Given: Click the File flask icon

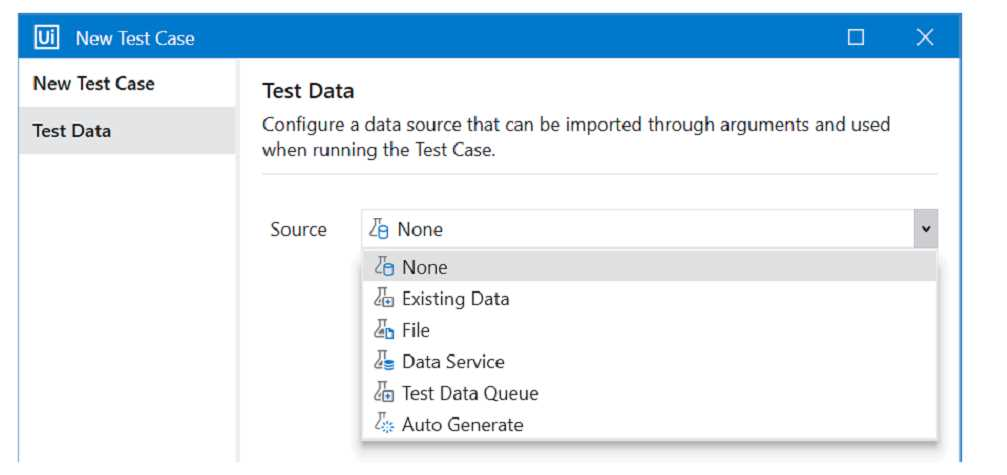Looking at the screenshot, I should (x=384, y=330).
